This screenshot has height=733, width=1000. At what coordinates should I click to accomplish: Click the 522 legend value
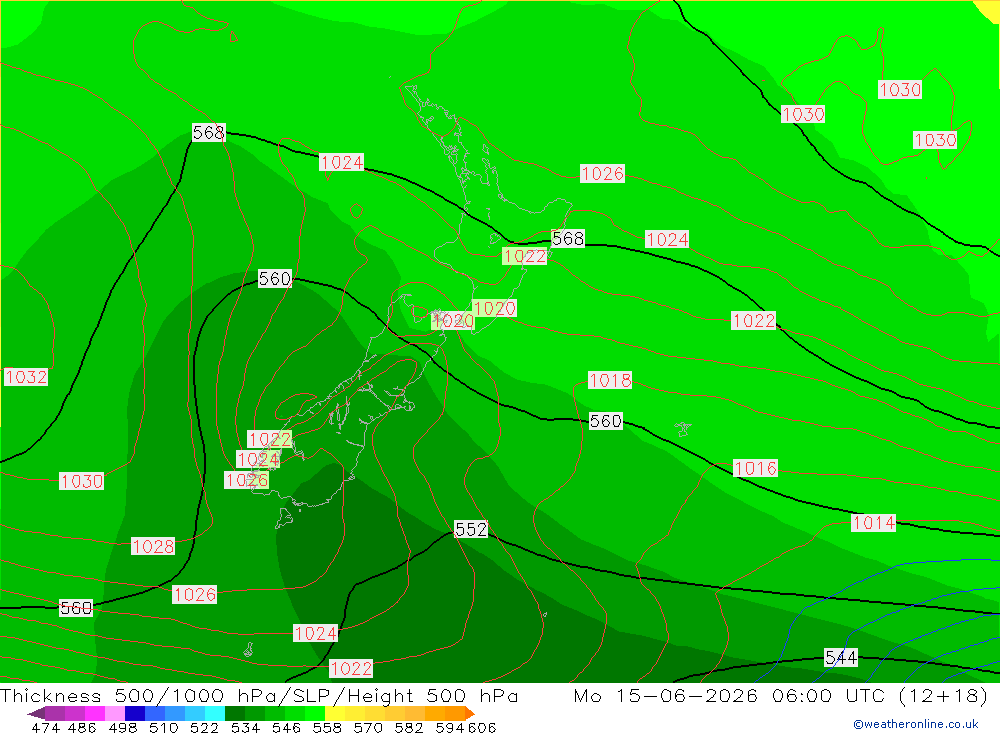pyautogui.click(x=204, y=728)
